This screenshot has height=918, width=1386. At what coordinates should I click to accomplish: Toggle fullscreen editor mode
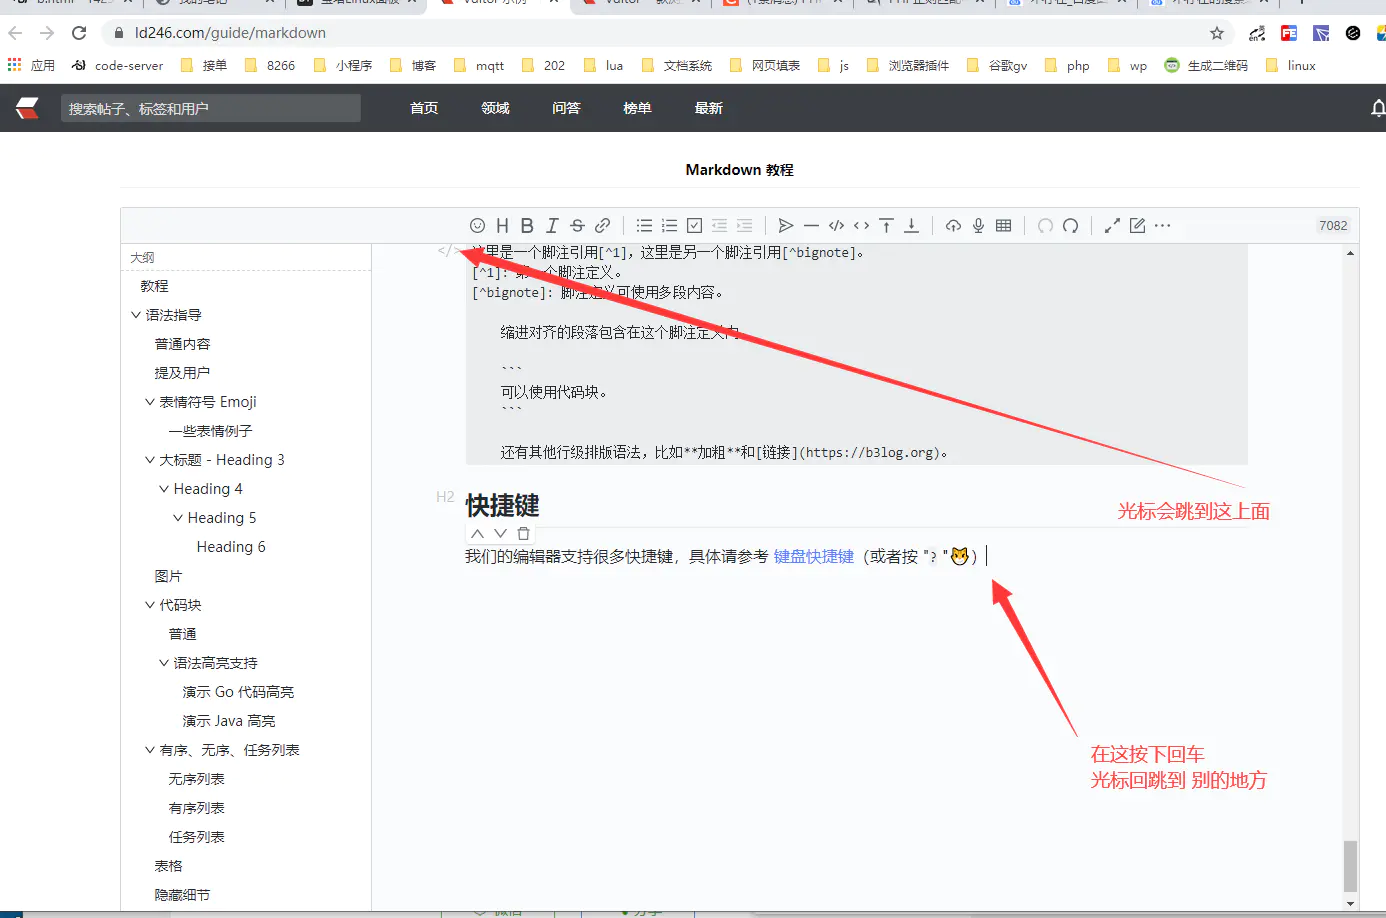tap(1112, 226)
